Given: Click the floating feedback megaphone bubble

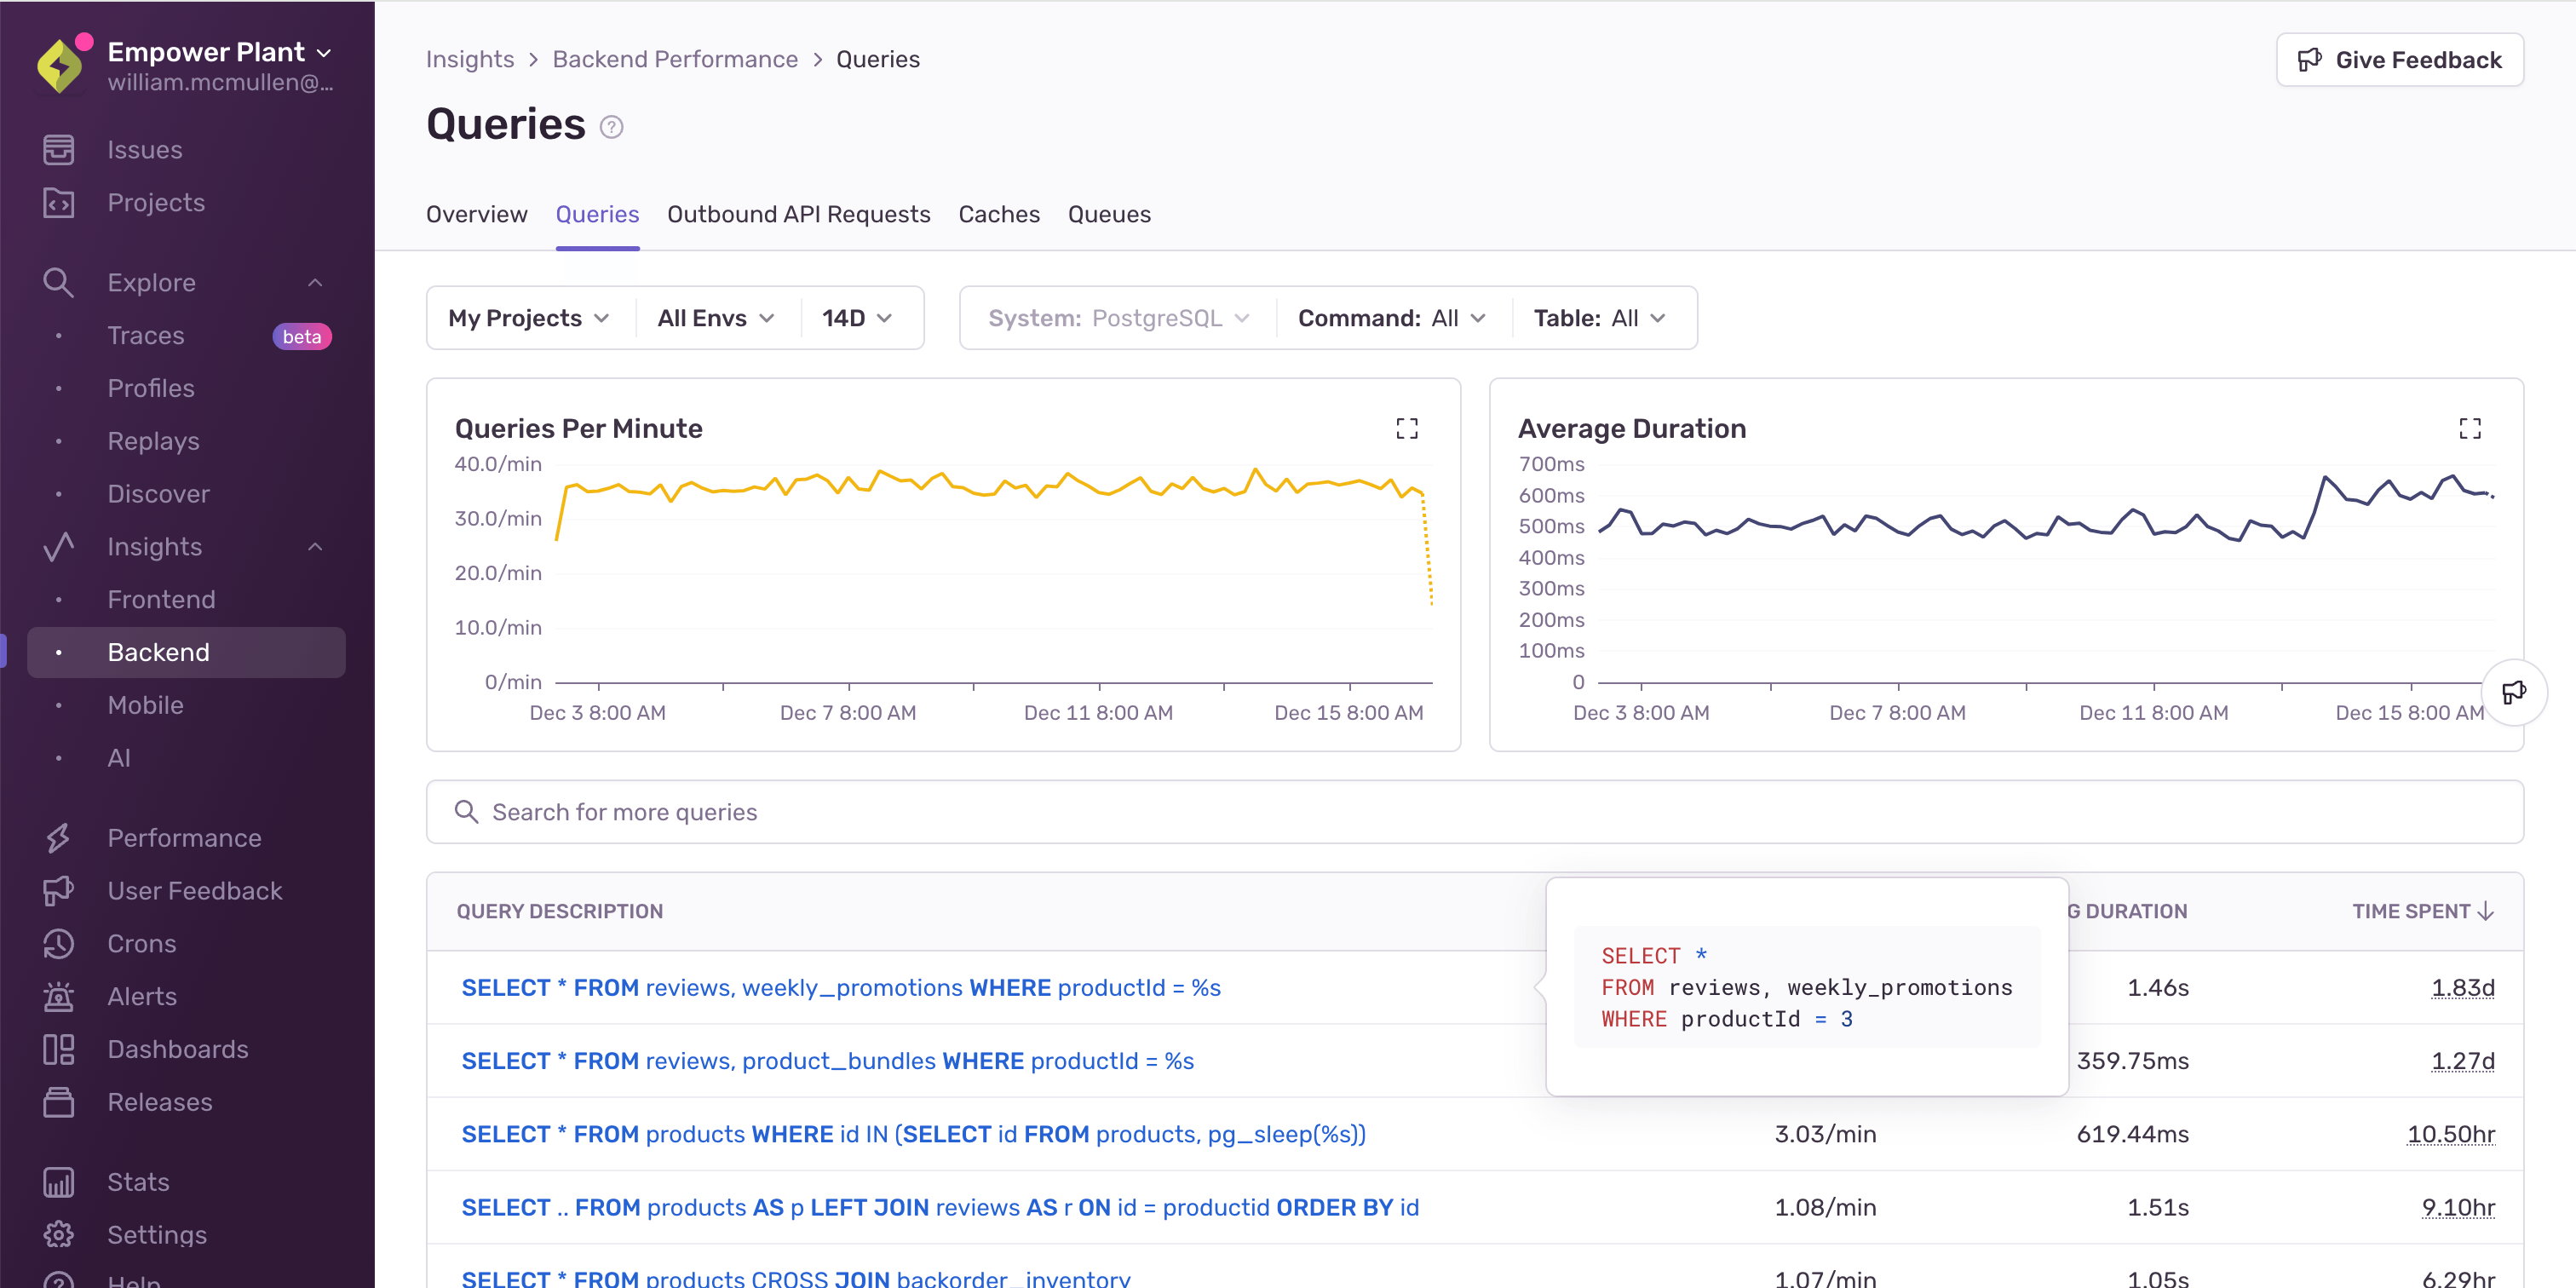Looking at the screenshot, I should pyautogui.click(x=2515, y=692).
